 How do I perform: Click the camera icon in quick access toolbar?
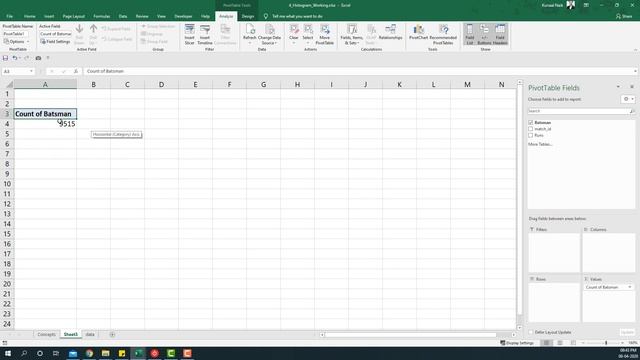38,58
